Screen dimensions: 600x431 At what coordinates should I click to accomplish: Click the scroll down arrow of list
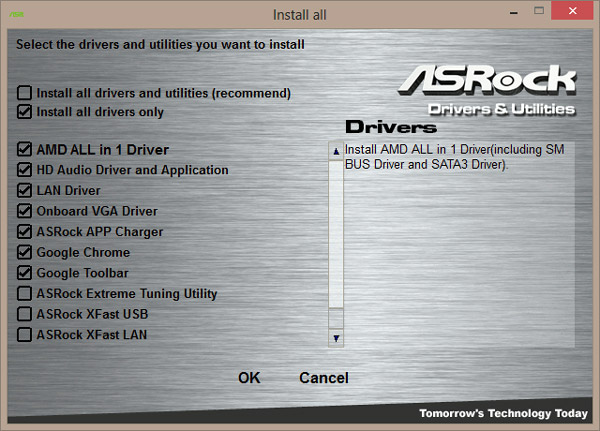click(336, 338)
